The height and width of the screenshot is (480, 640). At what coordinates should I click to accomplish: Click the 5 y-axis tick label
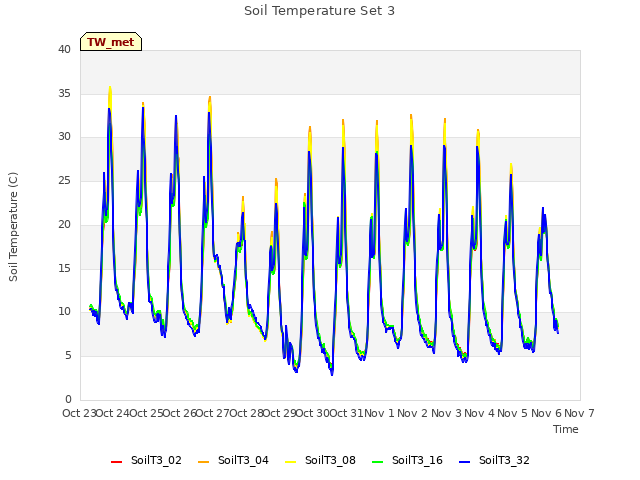pyautogui.click(x=68, y=356)
